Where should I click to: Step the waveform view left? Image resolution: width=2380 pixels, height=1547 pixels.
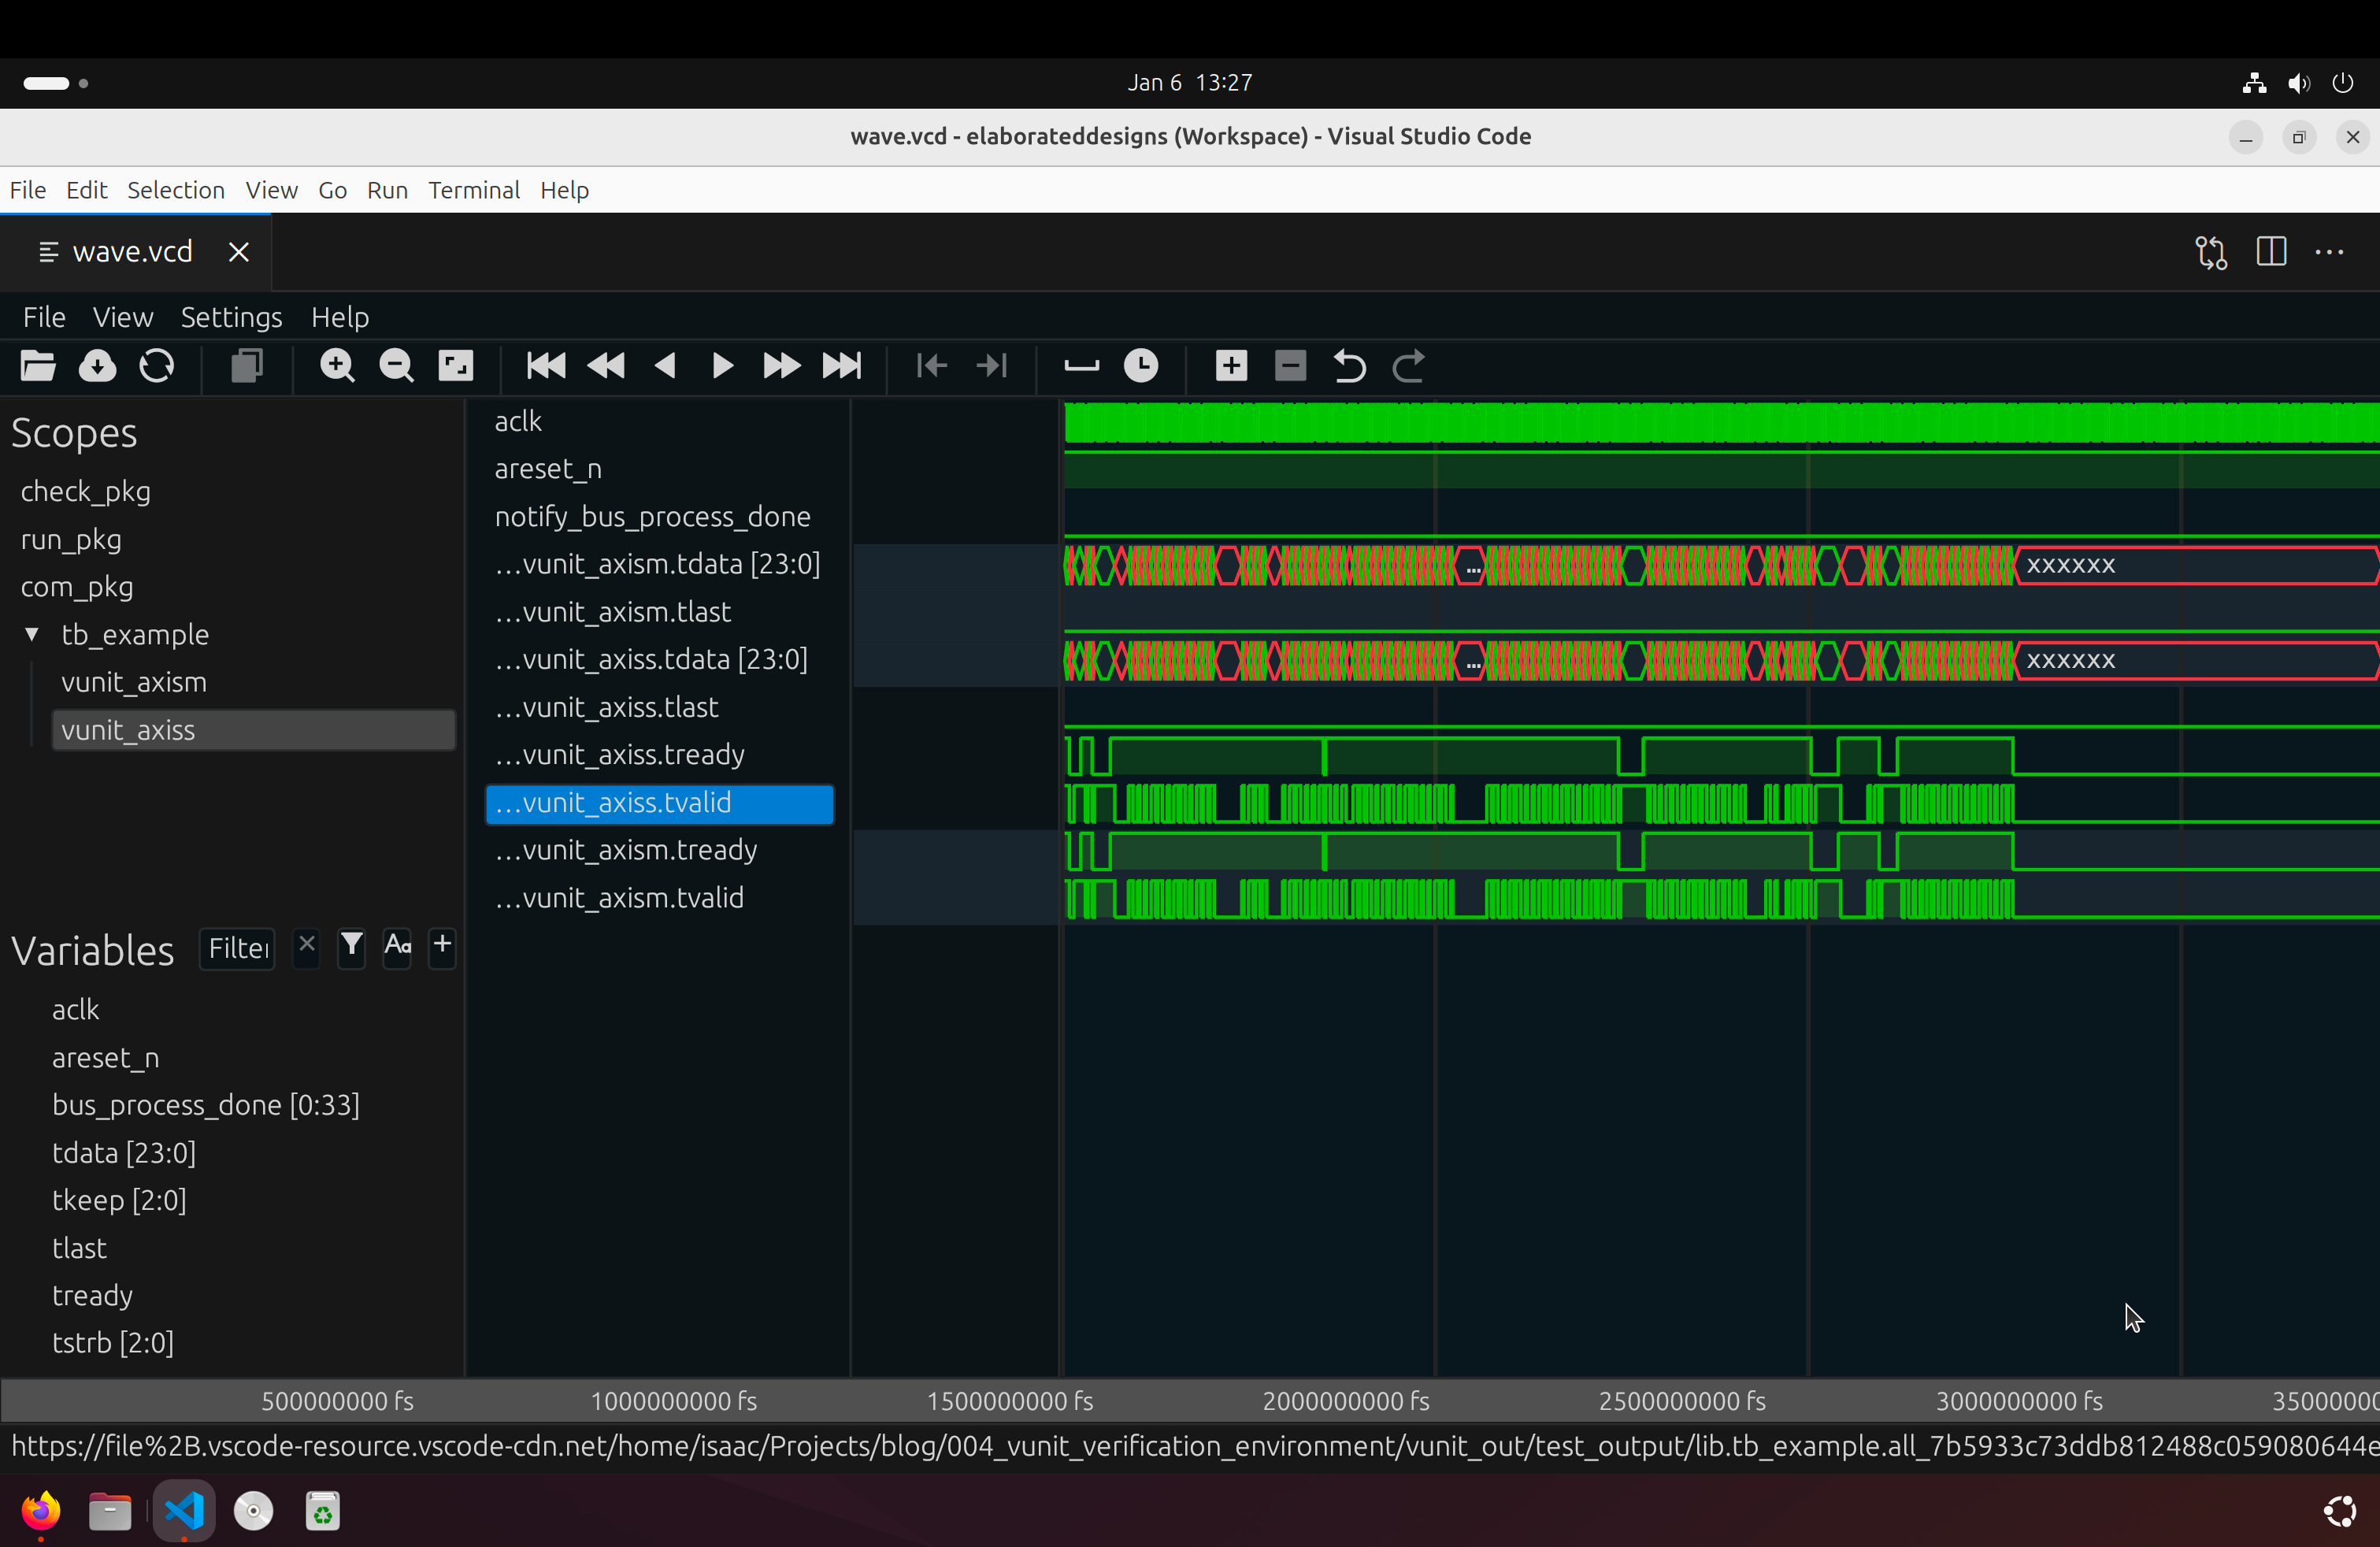pyautogui.click(x=665, y=366)
